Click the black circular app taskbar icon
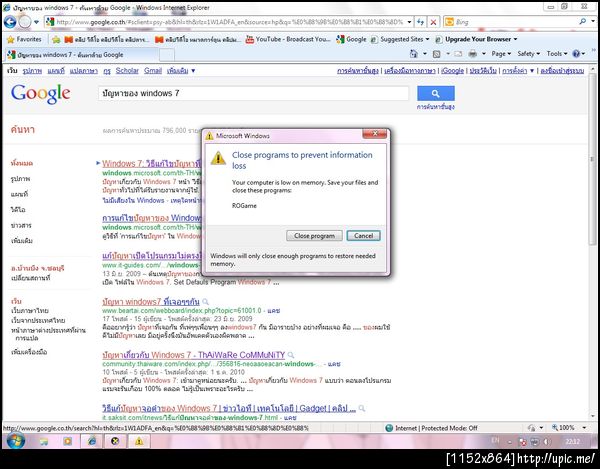This screenshot has width=600, height=469. click(115, 441)
